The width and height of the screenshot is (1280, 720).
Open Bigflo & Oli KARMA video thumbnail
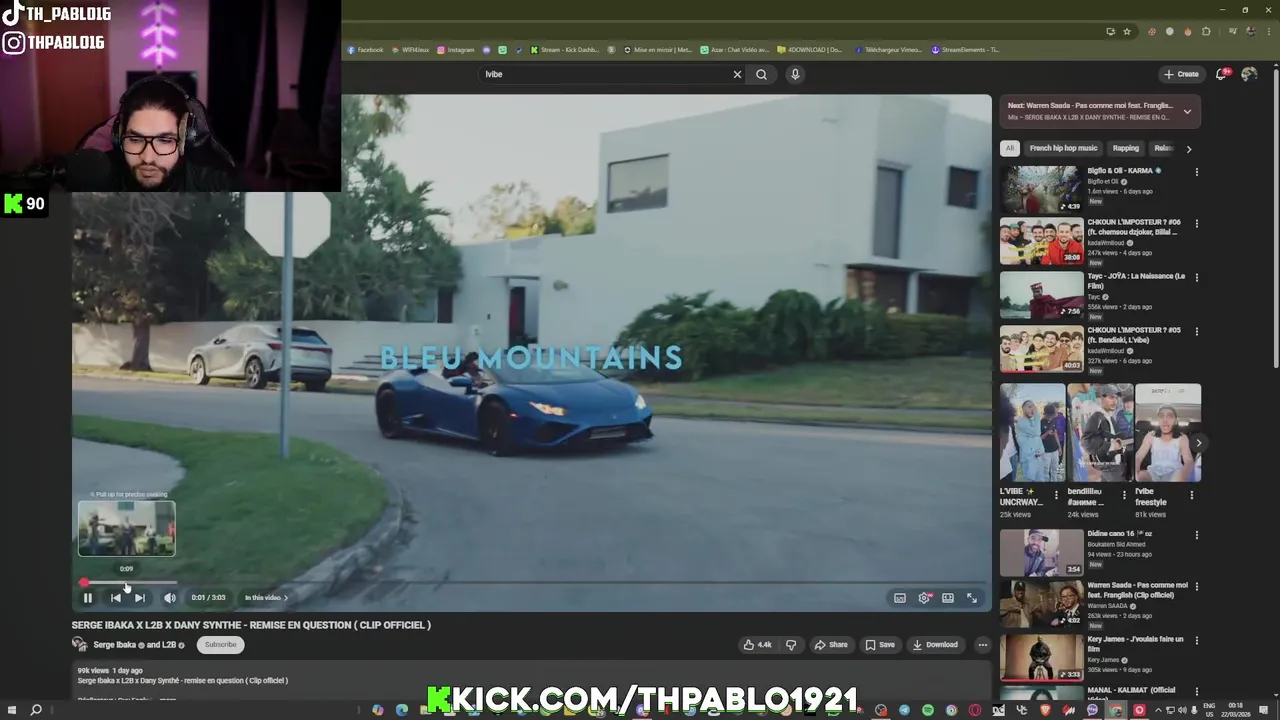point(1041,189)
